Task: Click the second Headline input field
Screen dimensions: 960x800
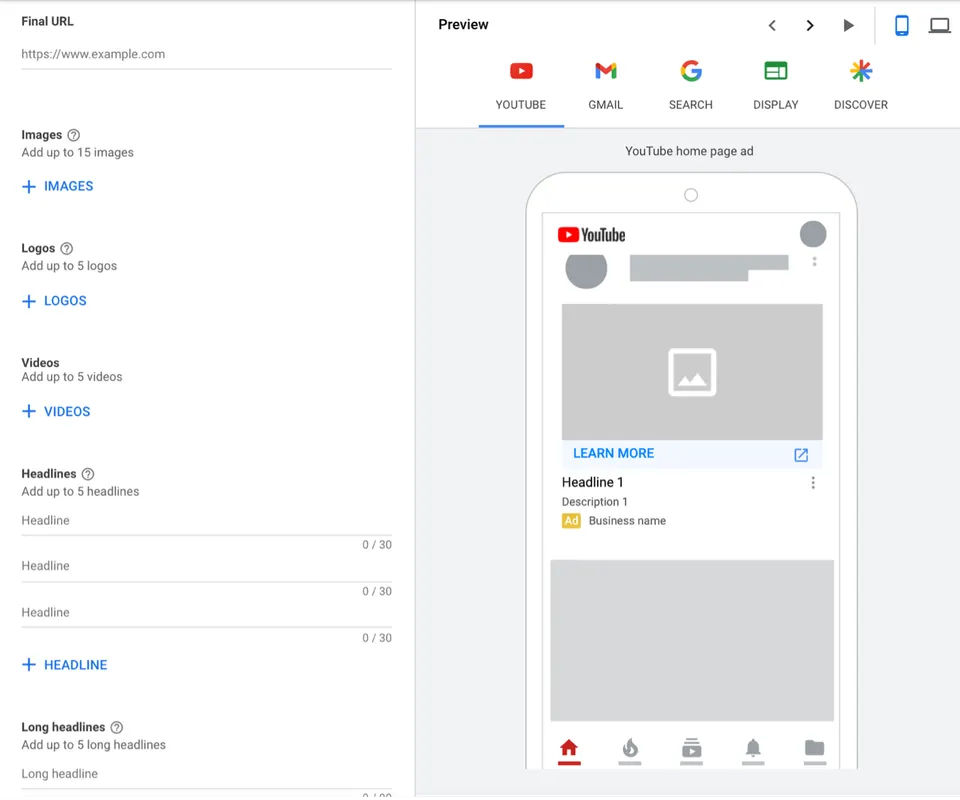Action: [x=206, y=566]
